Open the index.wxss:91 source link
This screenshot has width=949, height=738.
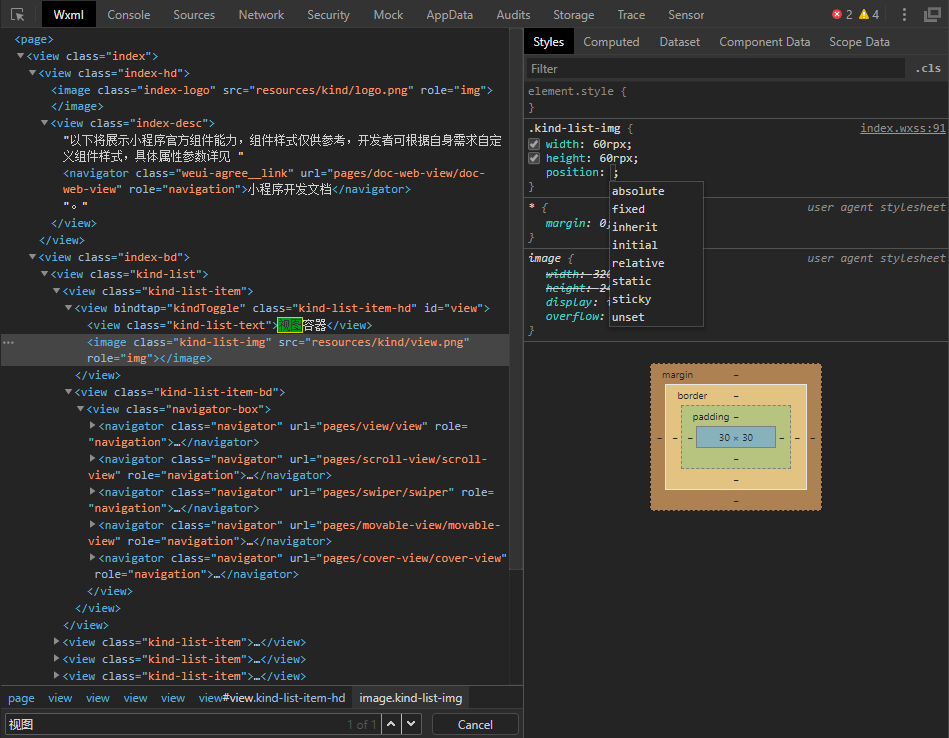click(902, 128)
